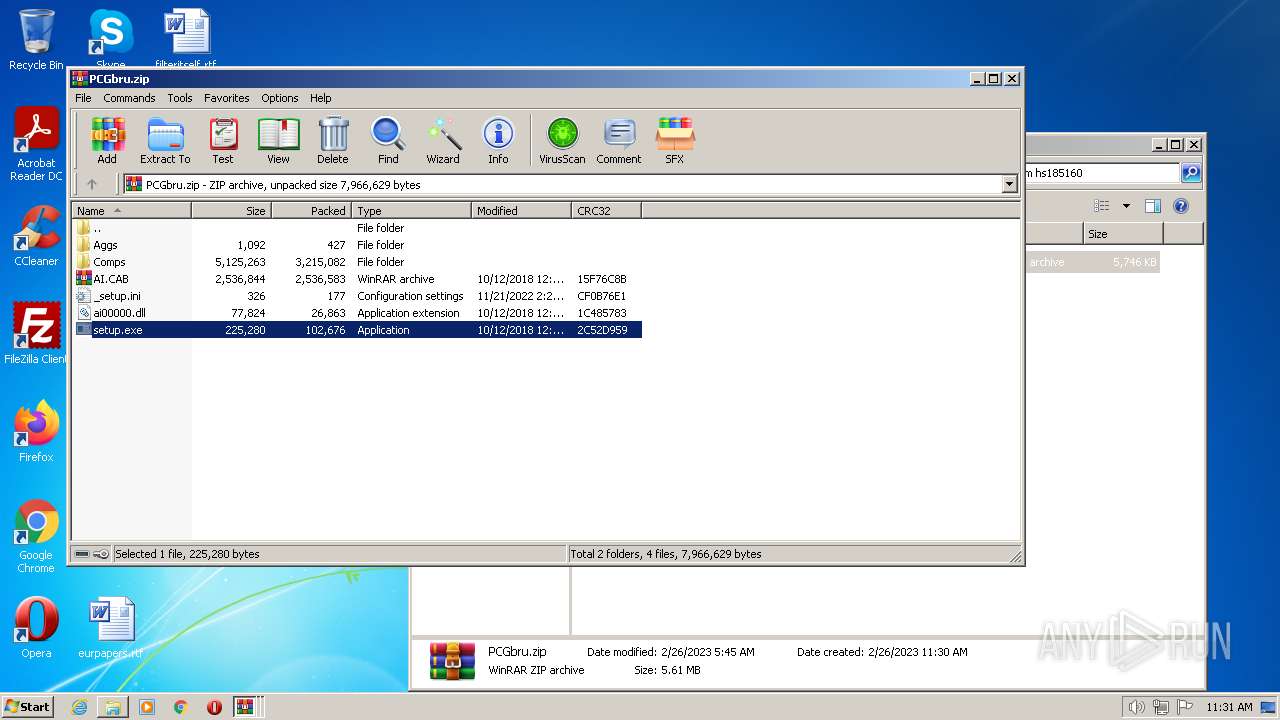Click the Start button
1280x720 pixels.
pyautogui.click(x=27, y=706)
